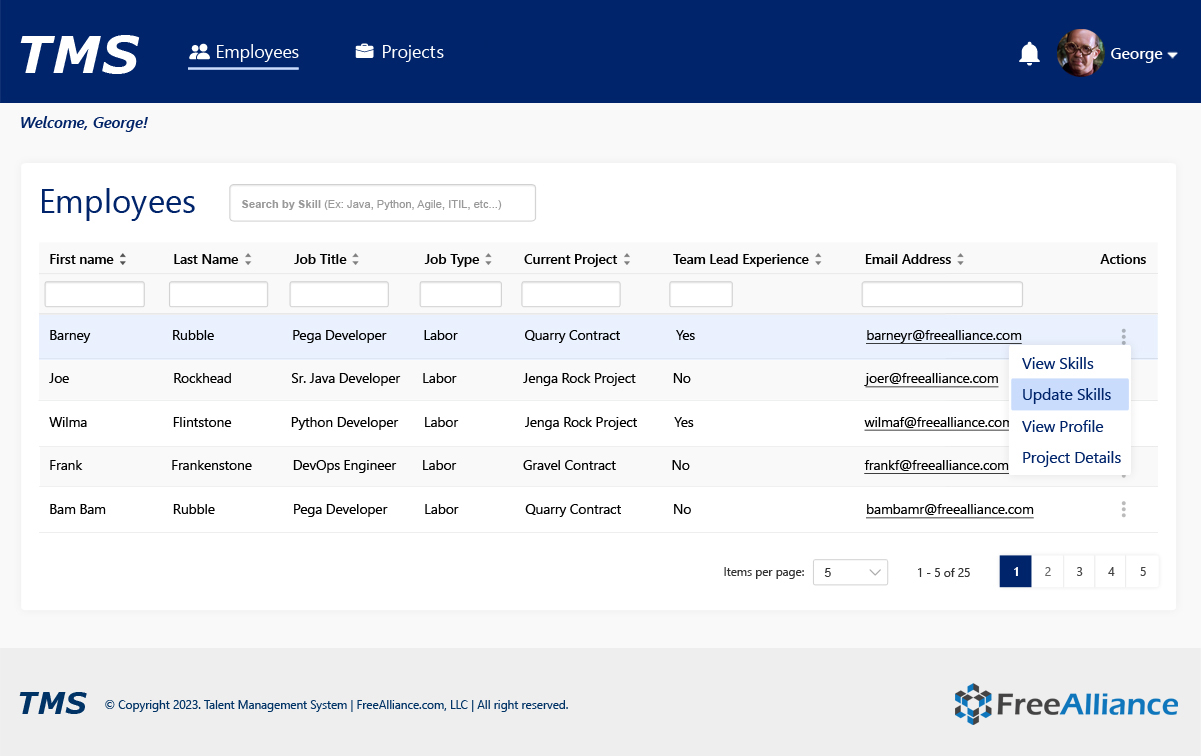Screen dimensions: 1201x756
Task: Open the Items per page dropdown
Action: point(850,572)
